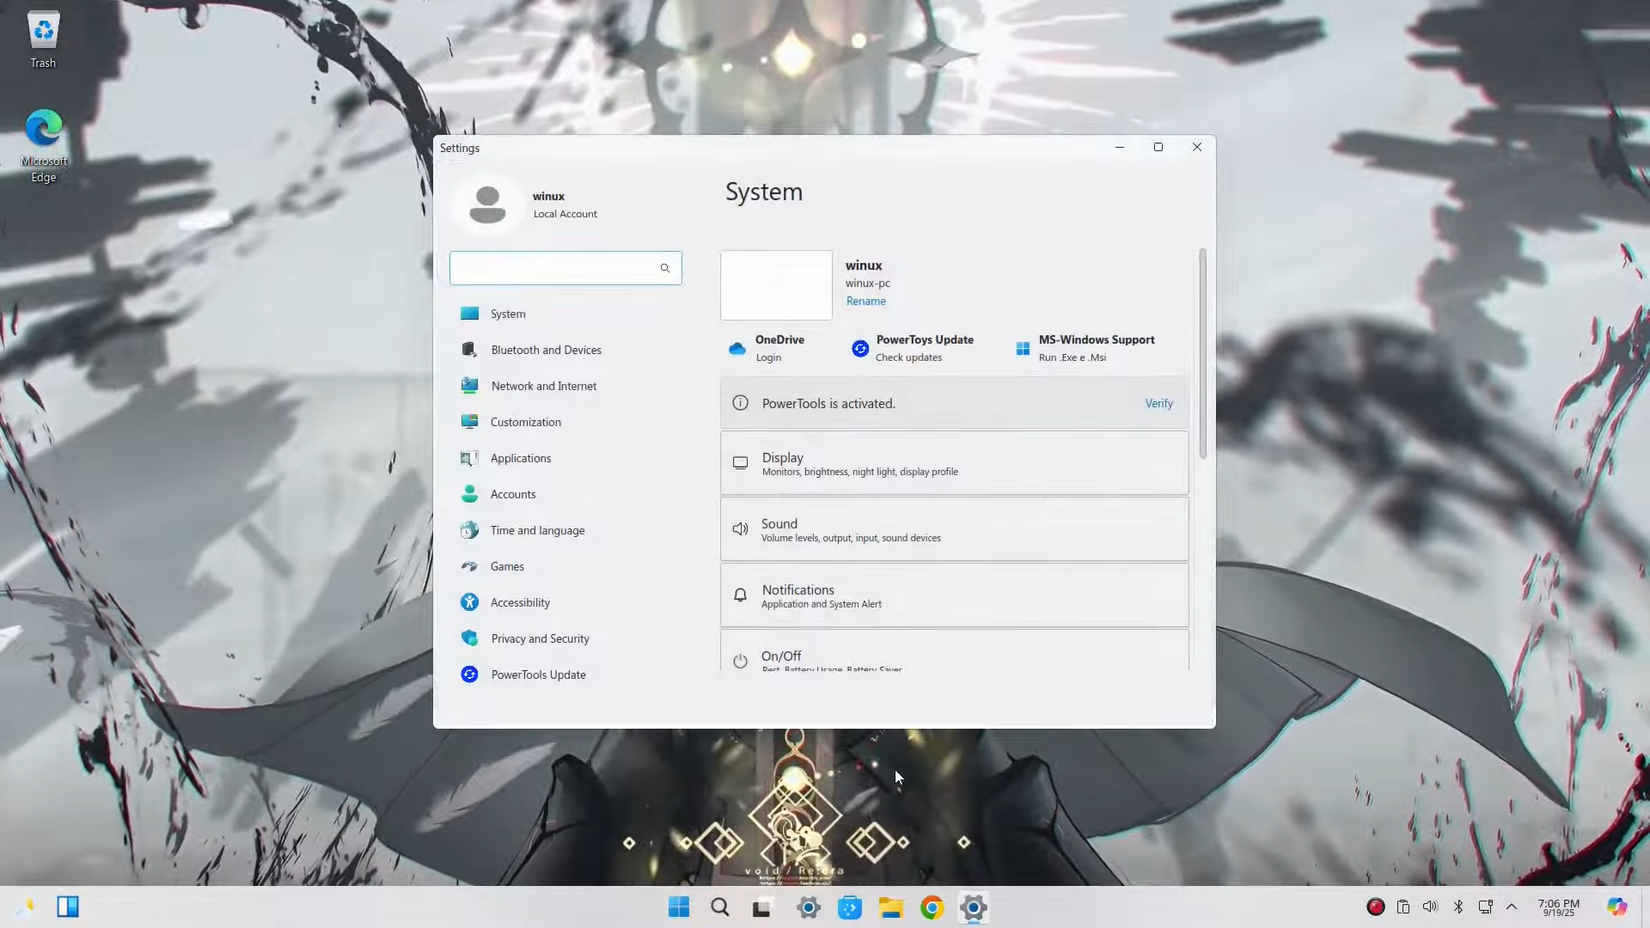The height and width of the screenshot is (928, 1650).
Task: Click Rename under winux-pc
Action: (x=865, y=300)
